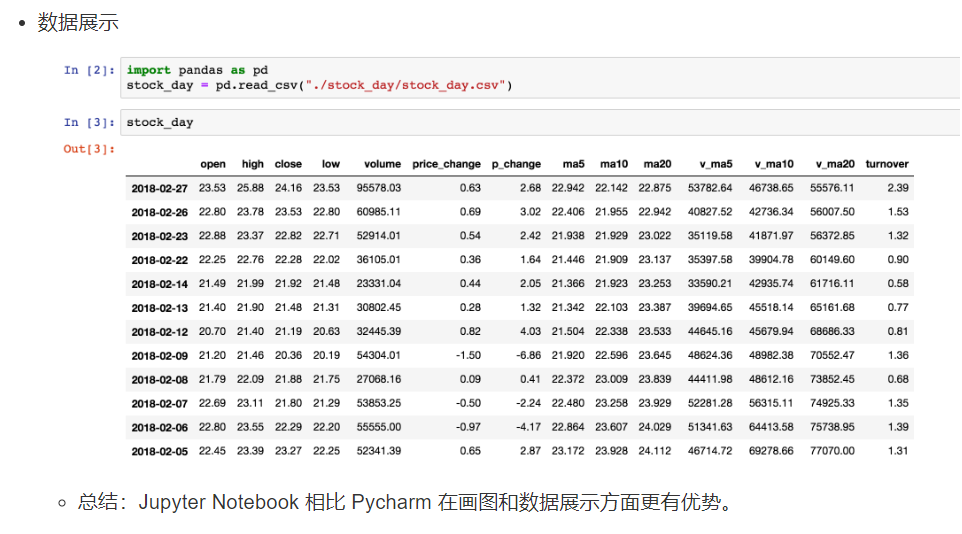
Task: Click the v_ma20 value 65161.68
Action: click(832, 308)
